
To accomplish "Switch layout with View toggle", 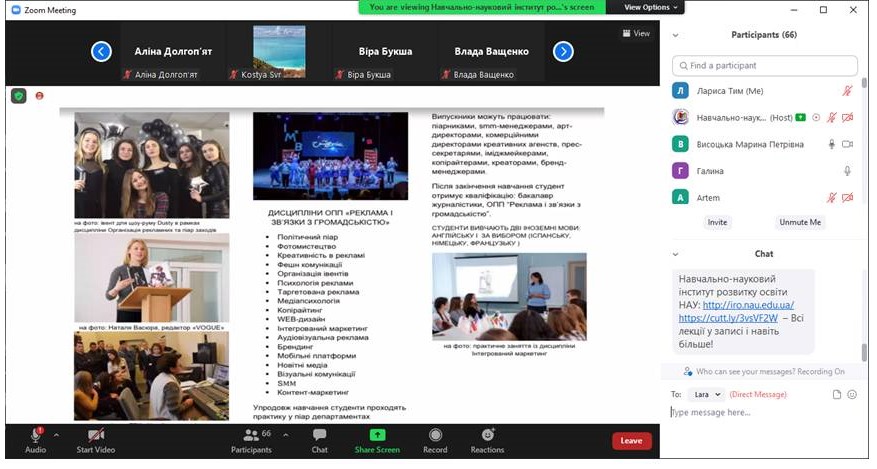I will [x=636, y=33].
